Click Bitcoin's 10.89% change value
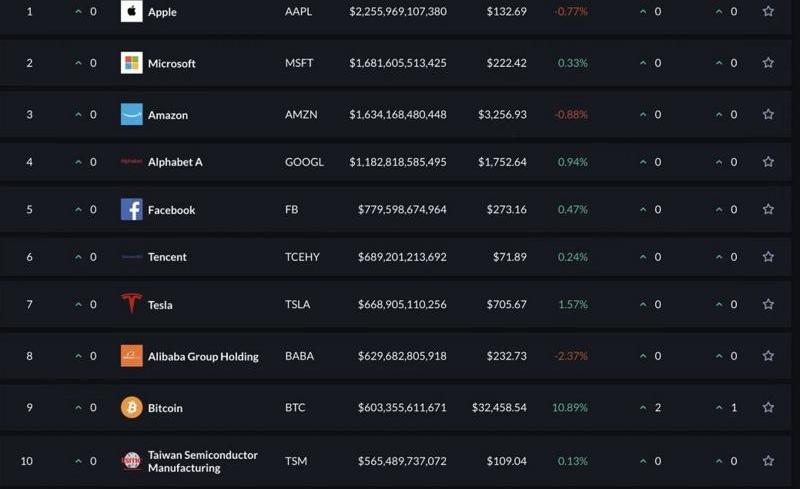This screenshot has height=489, width=800. click(569, 408)
